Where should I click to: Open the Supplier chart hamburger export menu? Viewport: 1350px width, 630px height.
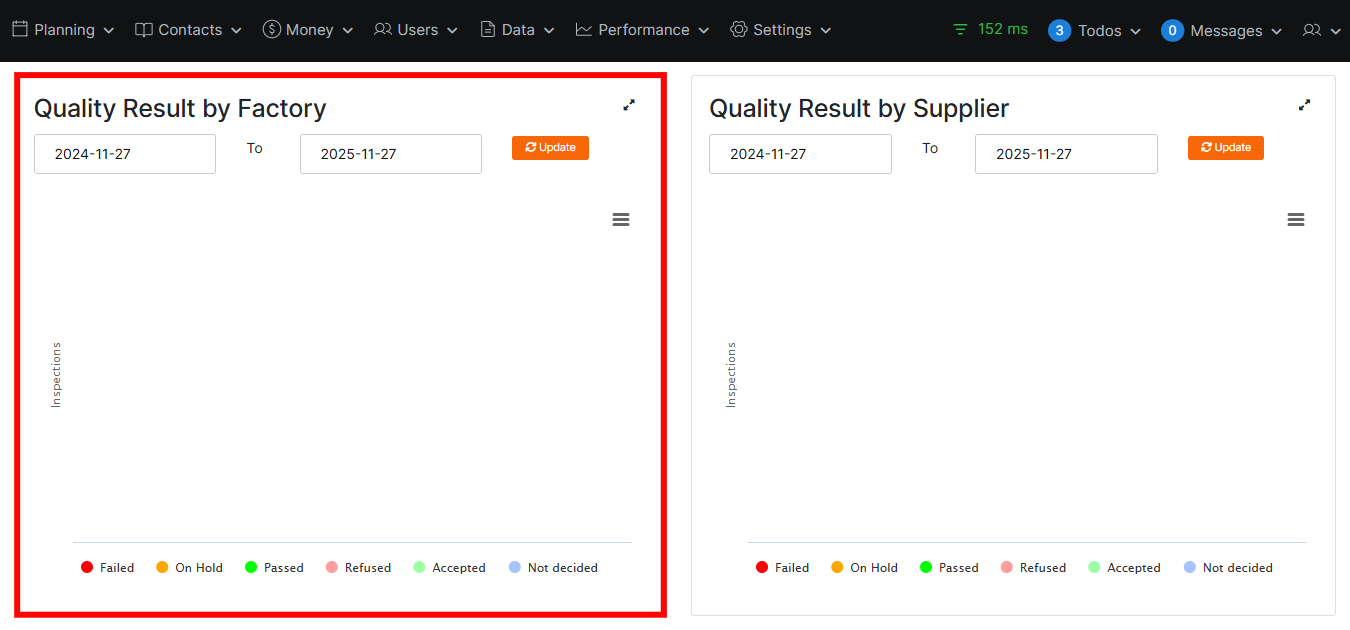point(1296,220)
